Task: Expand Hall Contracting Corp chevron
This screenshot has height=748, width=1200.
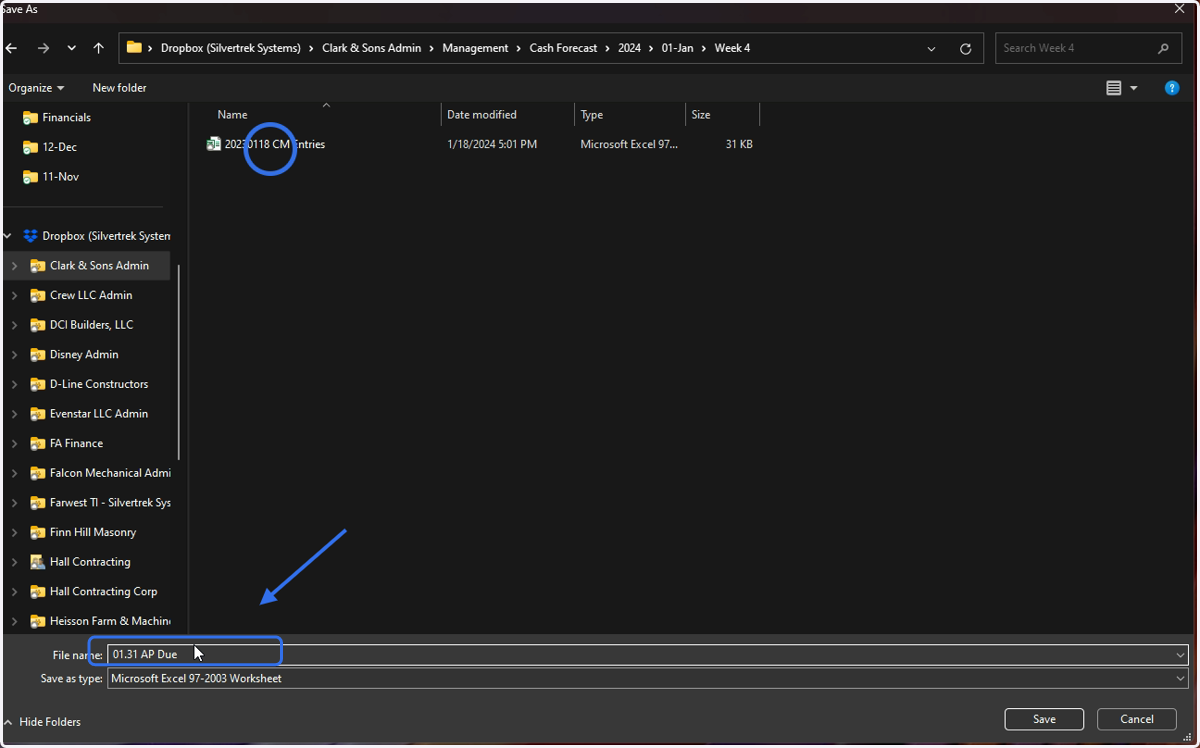Action: (14, 592)
